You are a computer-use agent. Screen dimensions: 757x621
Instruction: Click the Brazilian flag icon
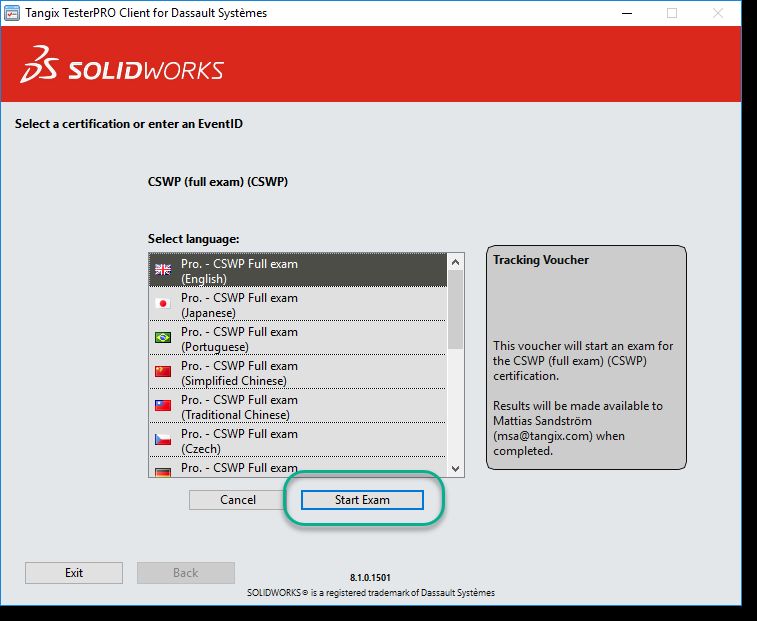tap(163, 337)
